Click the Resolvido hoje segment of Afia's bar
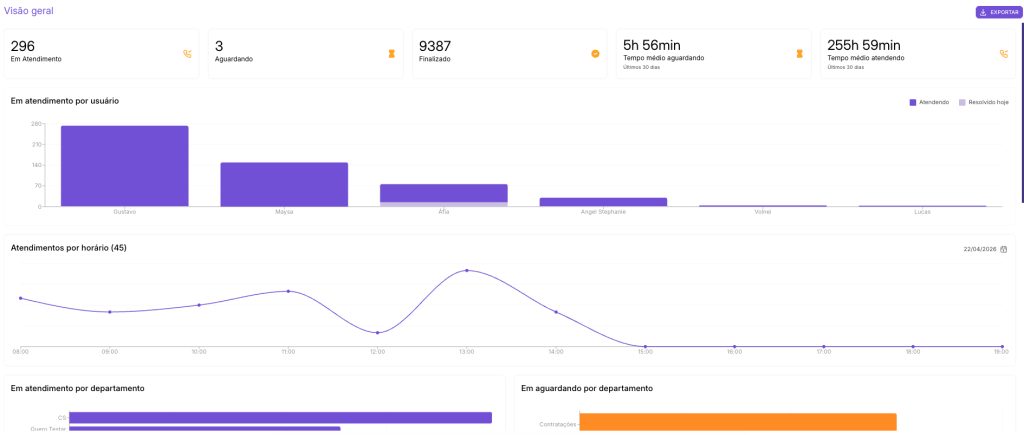 coord(443,204)
